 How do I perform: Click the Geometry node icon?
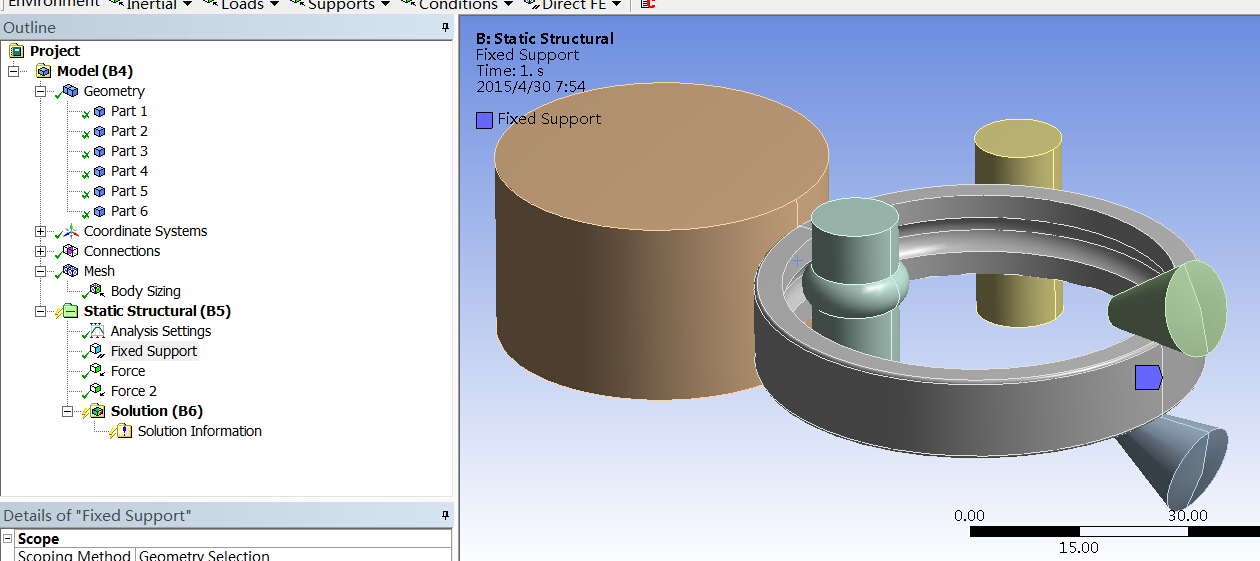coord(70,91)
